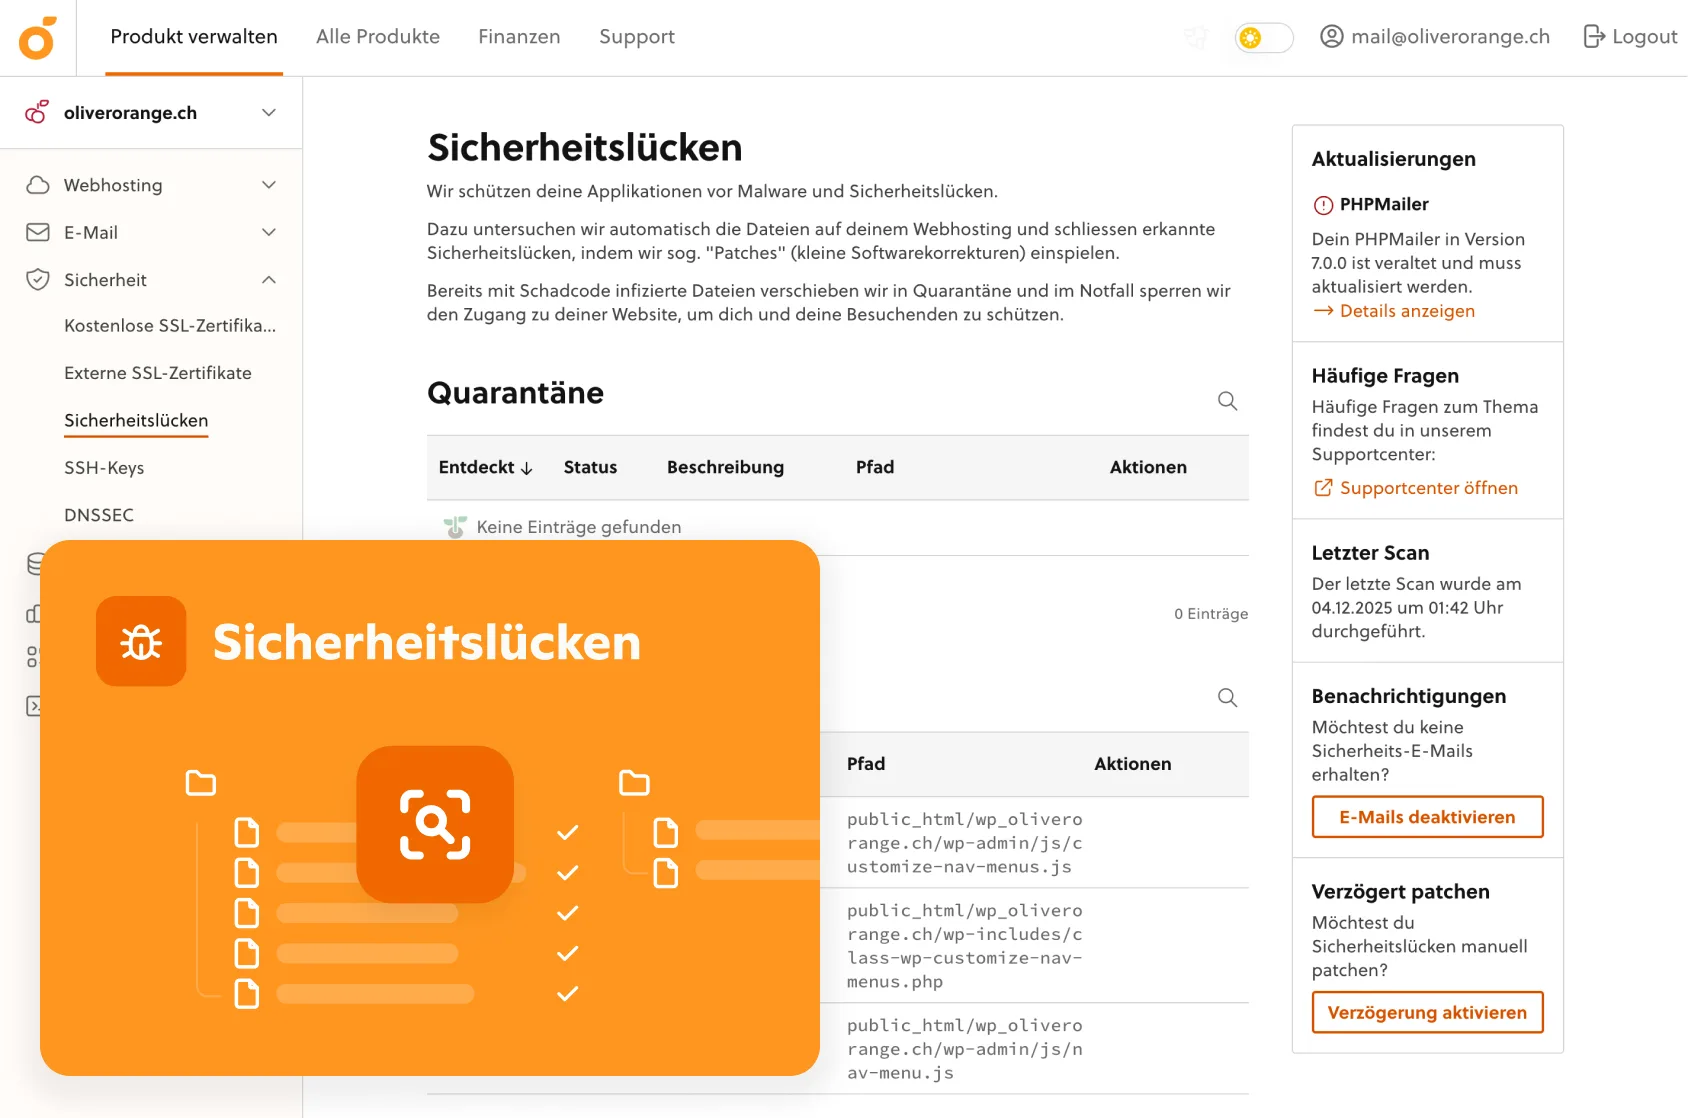The width and height of the screenshot is (1688, 1118).
Task: Toggle the light/dark theme switch
Action: tap(1263, 38)
